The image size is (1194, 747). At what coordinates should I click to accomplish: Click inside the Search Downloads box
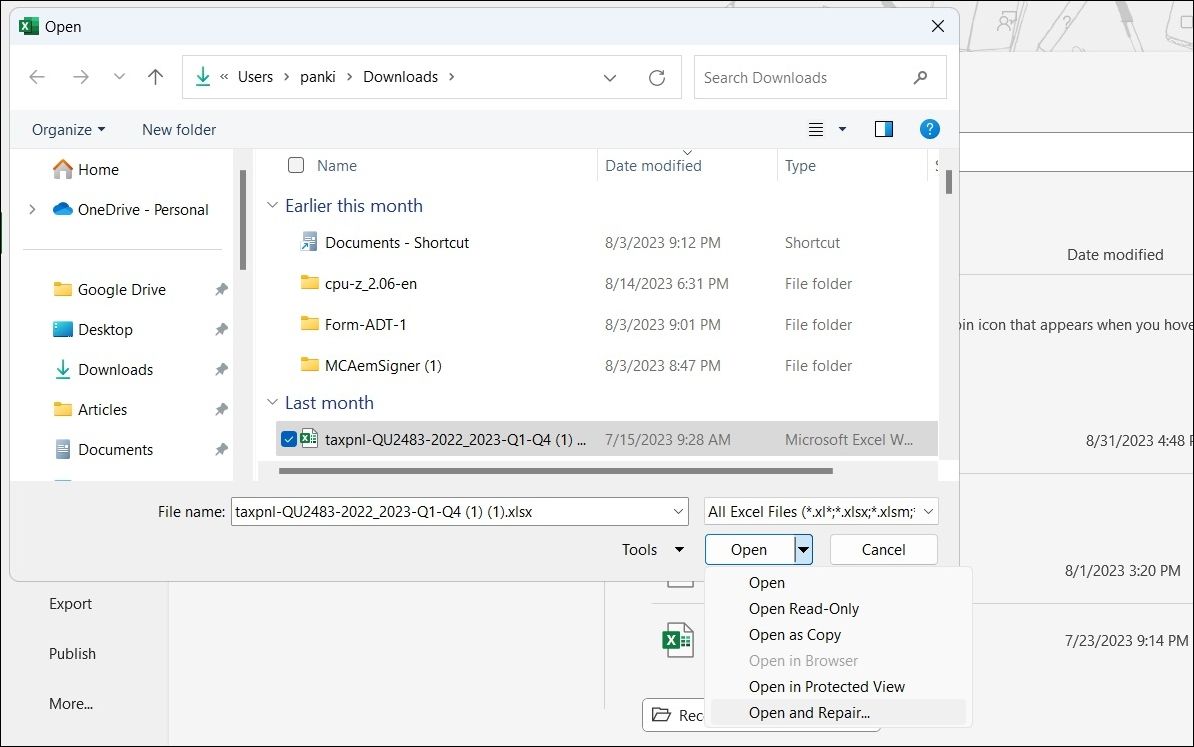click(800, 77)
